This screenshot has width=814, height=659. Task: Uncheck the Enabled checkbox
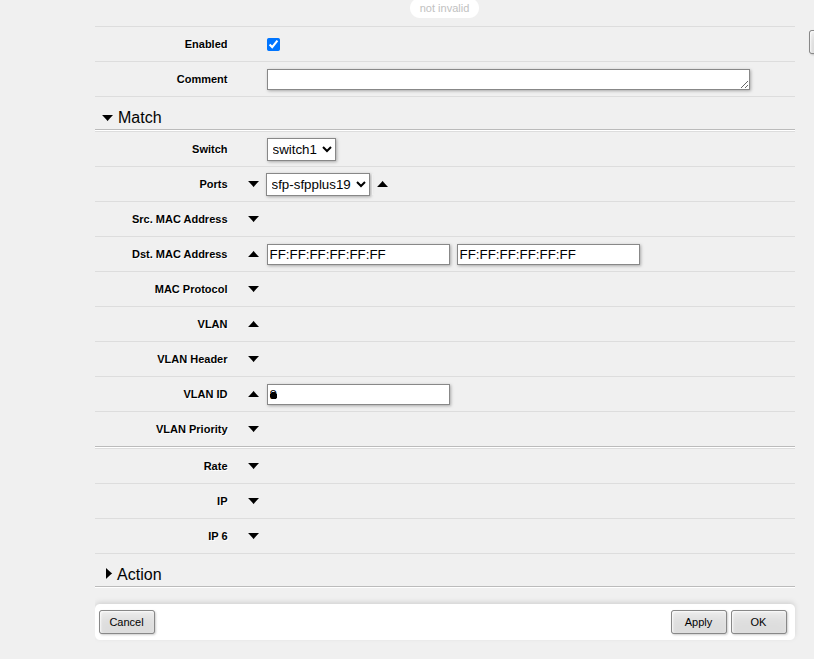[x=273, y=45]
